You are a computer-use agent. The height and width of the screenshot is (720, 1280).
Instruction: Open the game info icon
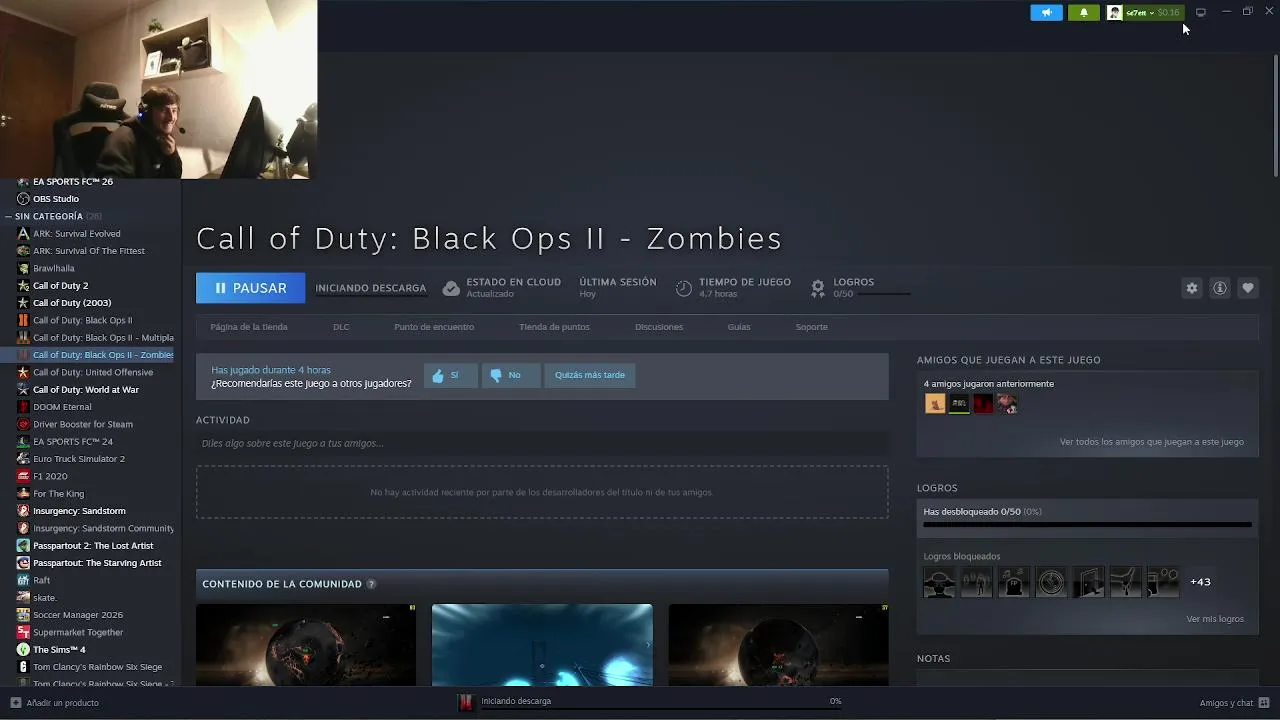[x=1220, y=288]
